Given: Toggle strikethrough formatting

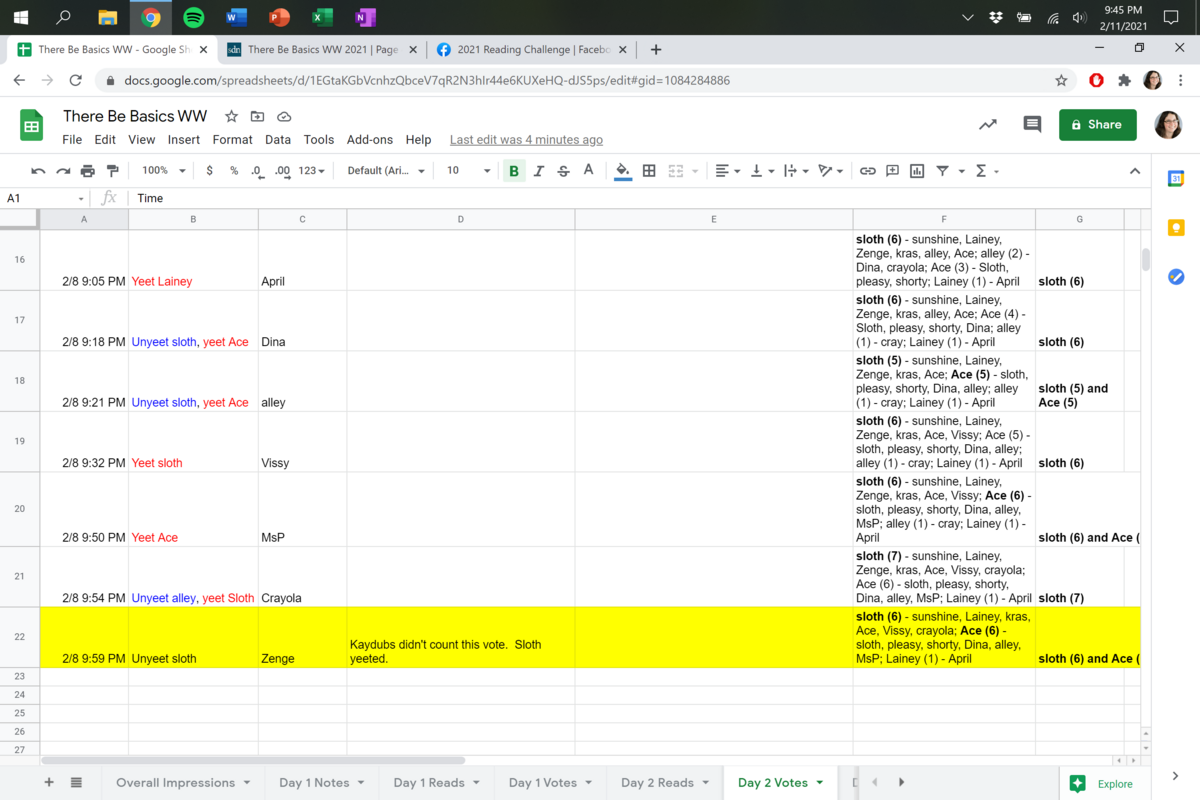Looking at the screenshot, I should pos(563,171).
